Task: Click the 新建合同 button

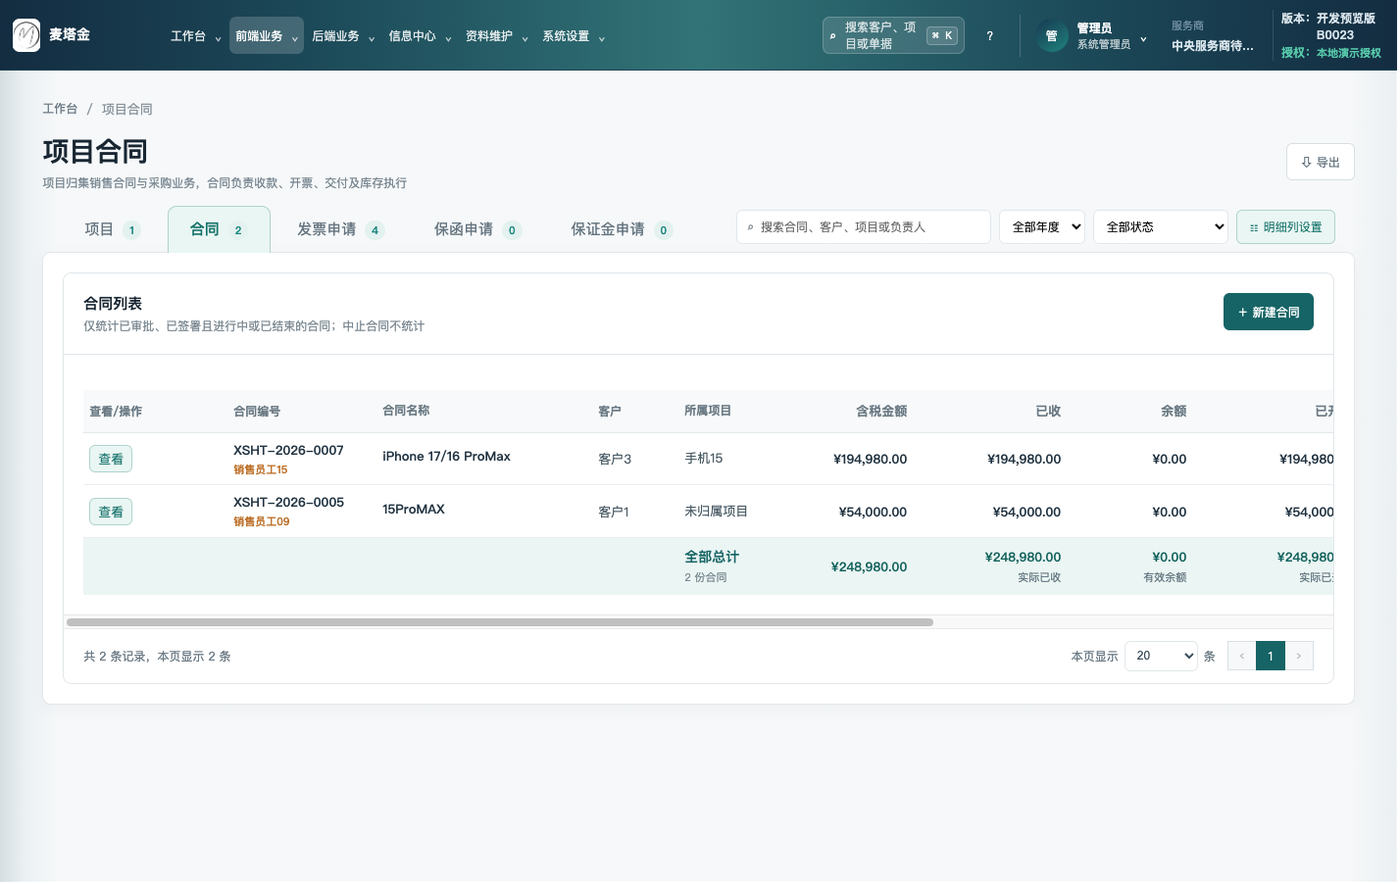Action: [x=1271, y=313]
